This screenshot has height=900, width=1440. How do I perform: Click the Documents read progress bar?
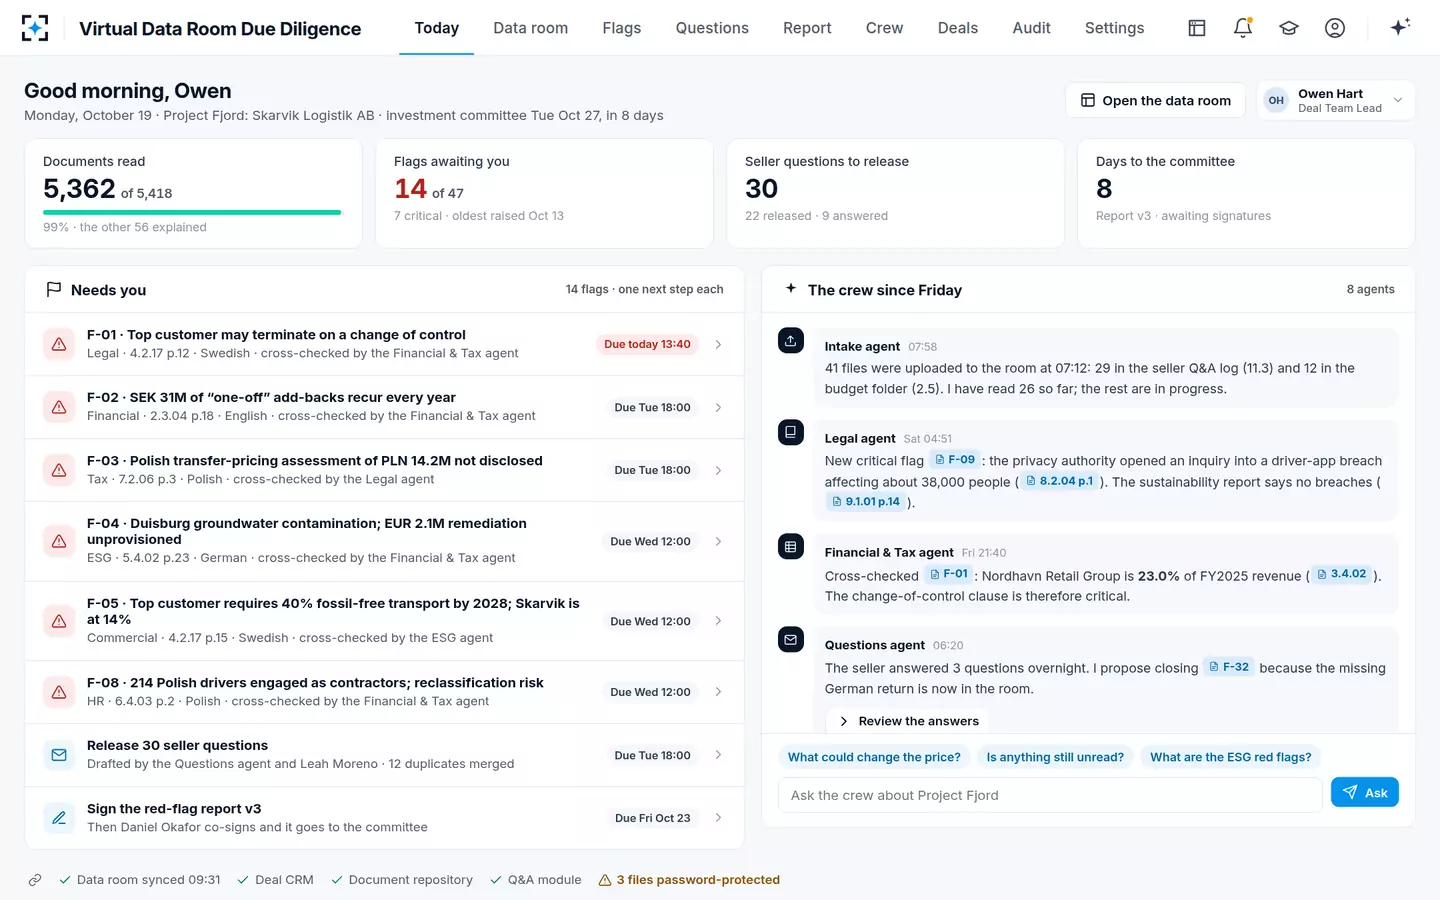(x=192, y=212)
